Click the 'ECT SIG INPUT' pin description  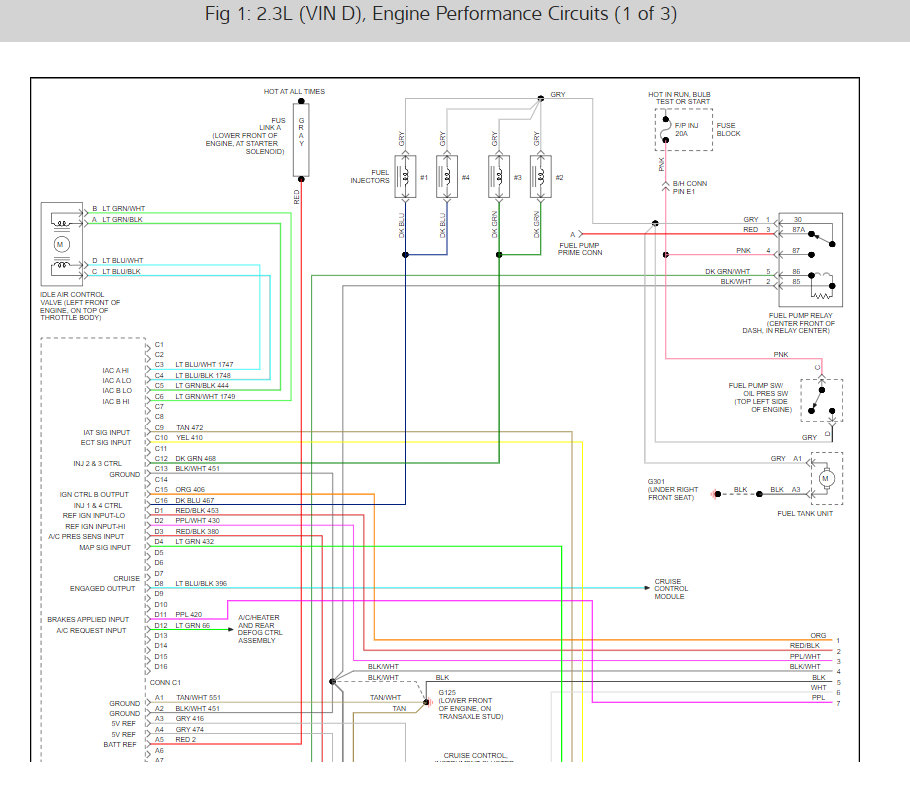106,442
